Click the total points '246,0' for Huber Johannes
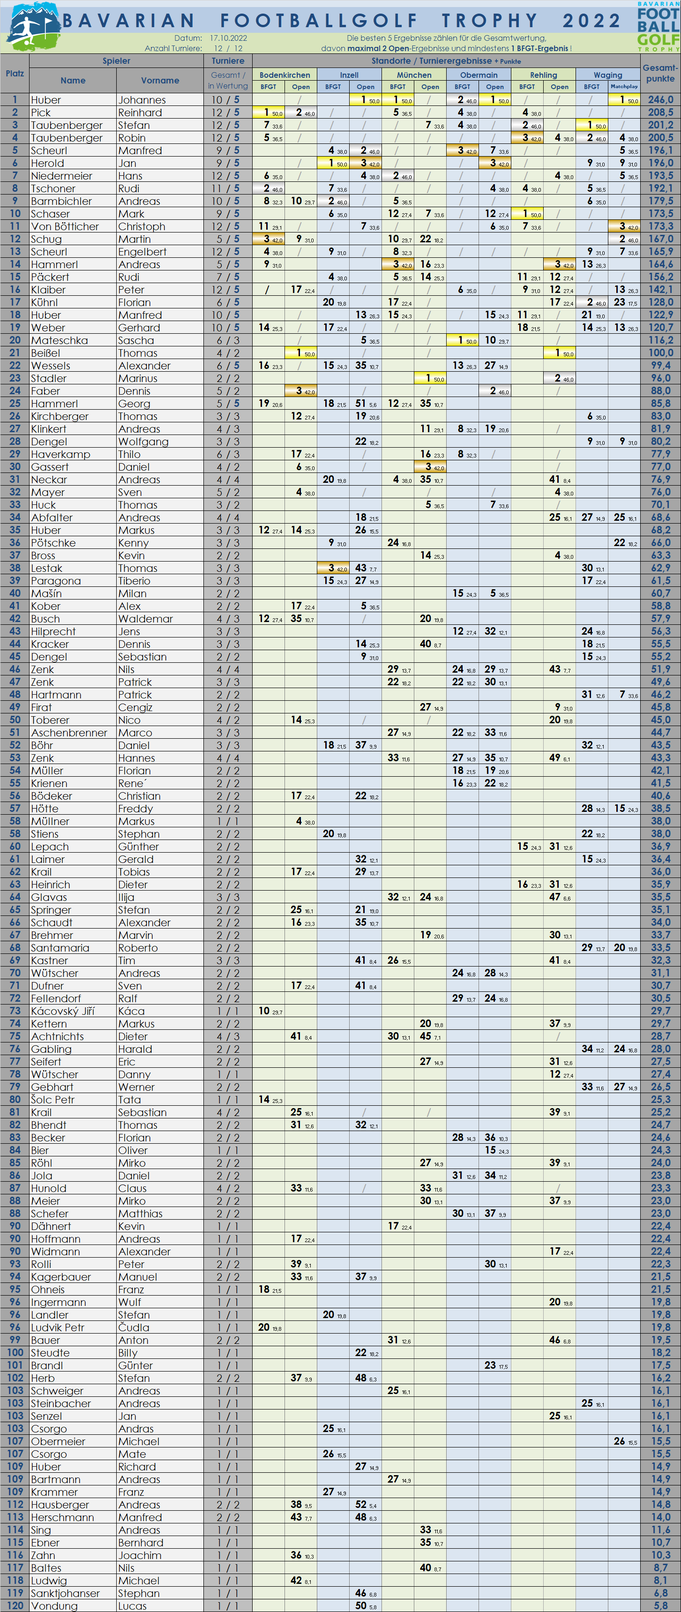Image resolution: width=681 pixels, height=1612 pixels. pyautogui.click(x=660, y=100)
